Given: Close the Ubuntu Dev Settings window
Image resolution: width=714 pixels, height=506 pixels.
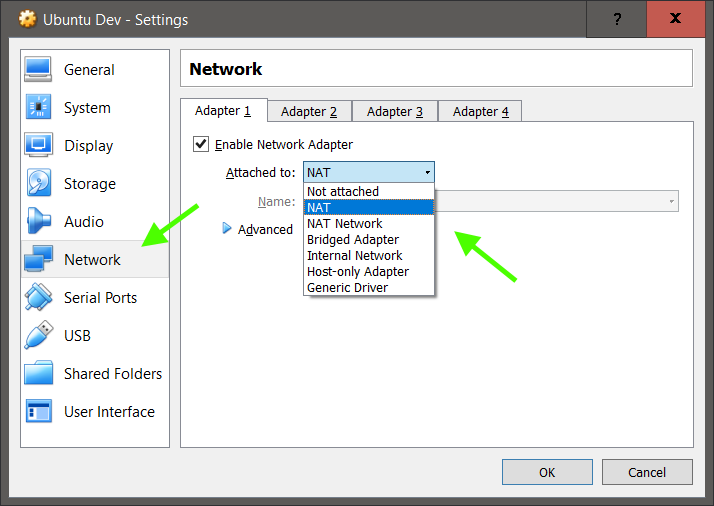Looking at the screenshot, I should (x=676, y=19).
